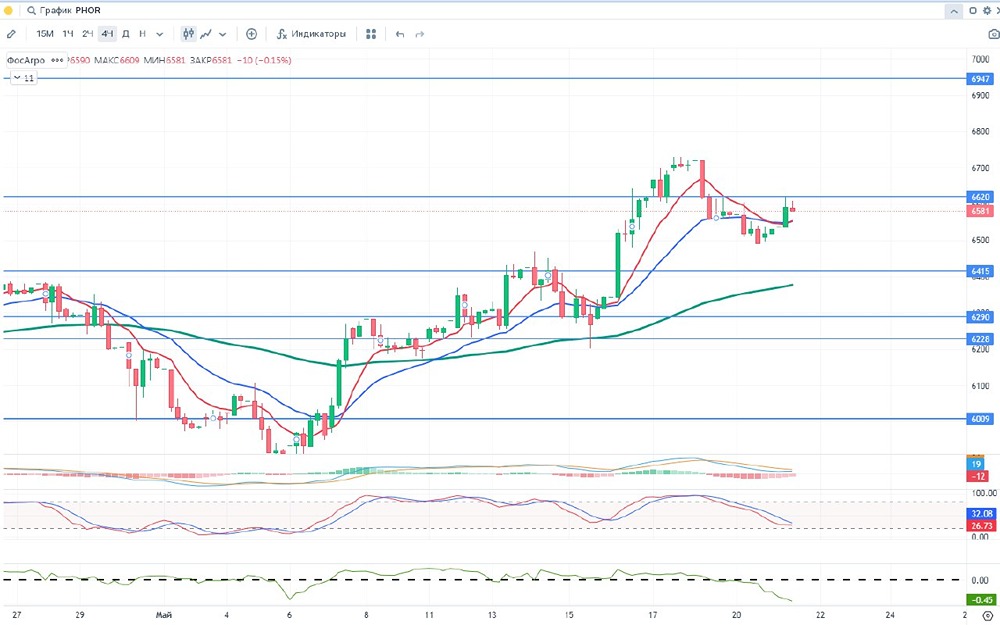The width and height of the screenshot is (1000, 625).
Task: Switch to the 15M timeframe
Action: (45, 34)
